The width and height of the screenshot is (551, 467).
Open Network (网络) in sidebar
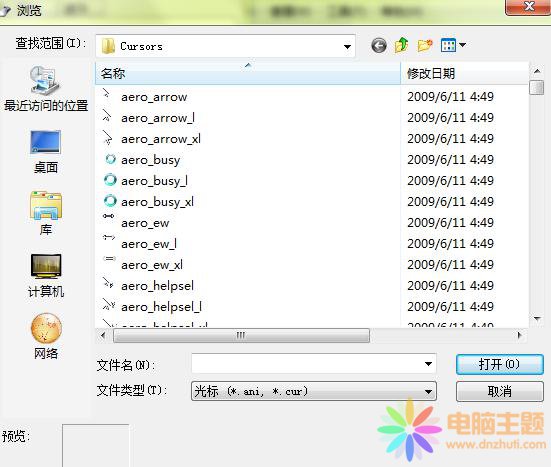click(46, 336)
